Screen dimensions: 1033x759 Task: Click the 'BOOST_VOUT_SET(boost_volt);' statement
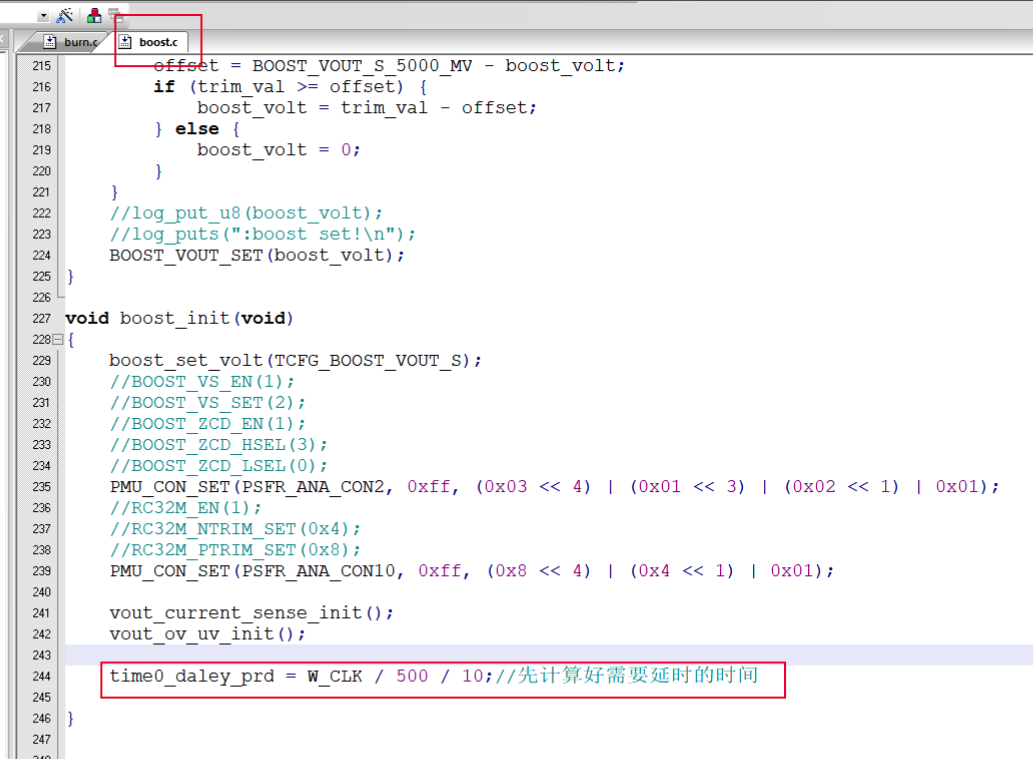click(257, 256)
